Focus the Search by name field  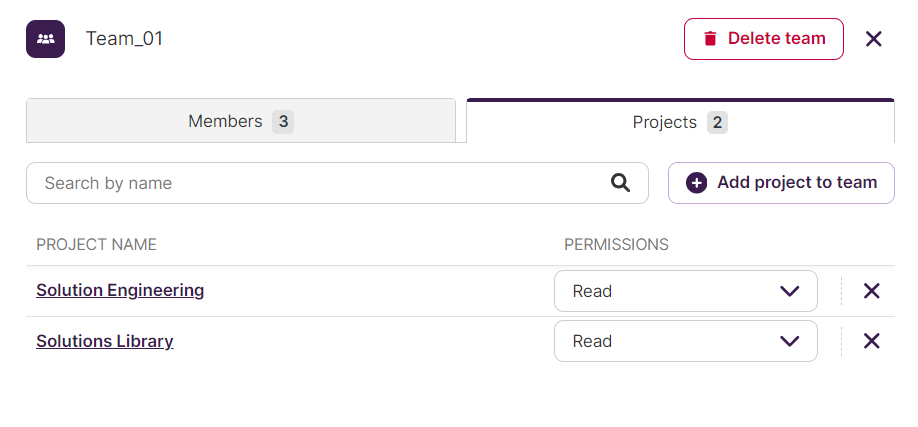337,183
